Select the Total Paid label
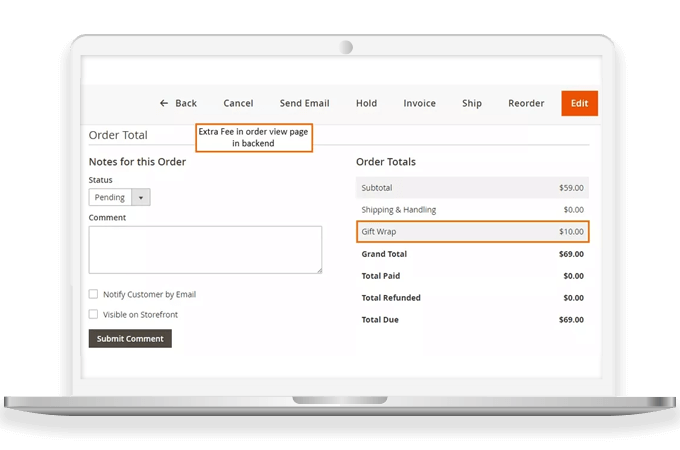This screenshot has width=680, height=450. (x=381, y=276)
